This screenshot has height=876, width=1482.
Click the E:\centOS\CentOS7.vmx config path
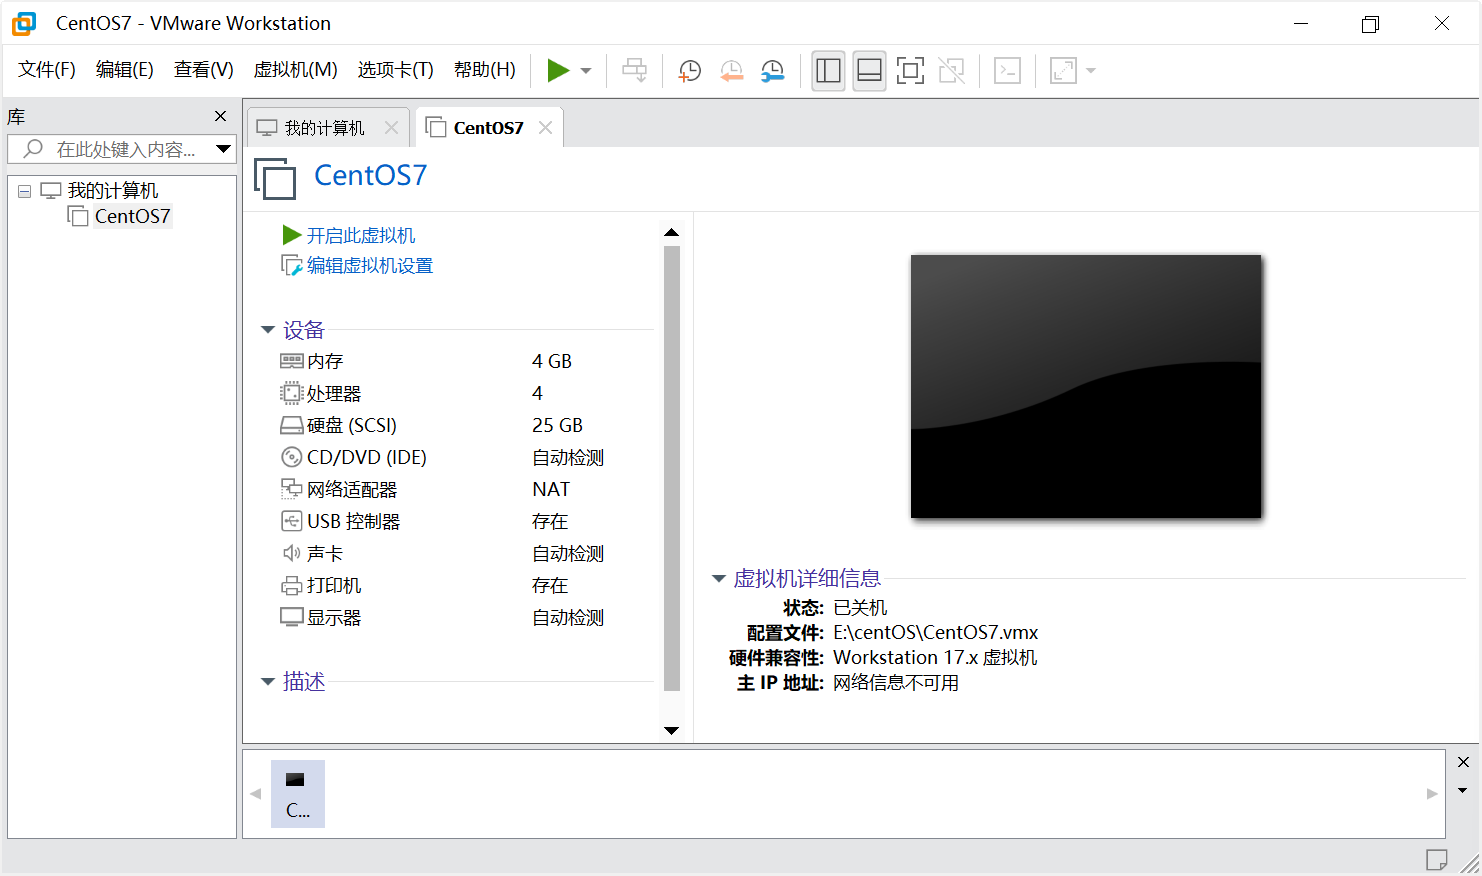pos(936,632)
